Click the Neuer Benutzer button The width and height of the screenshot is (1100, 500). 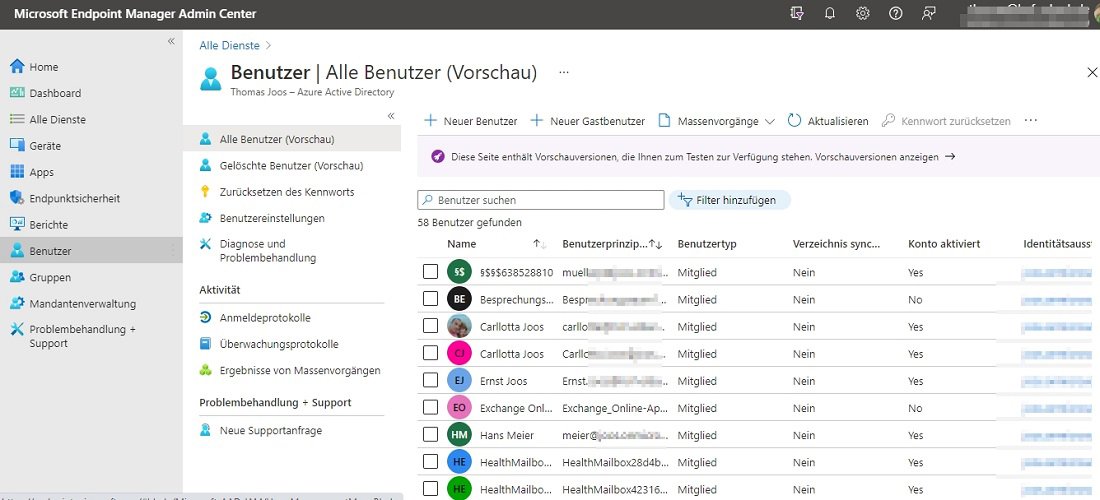[x=471, y=121]
